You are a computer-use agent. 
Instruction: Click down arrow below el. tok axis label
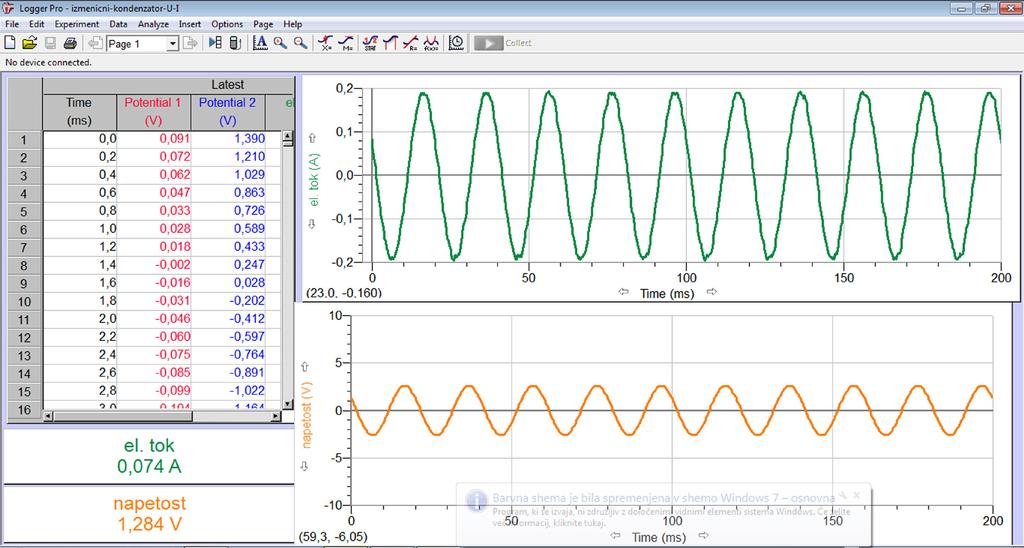pos(312,223)
